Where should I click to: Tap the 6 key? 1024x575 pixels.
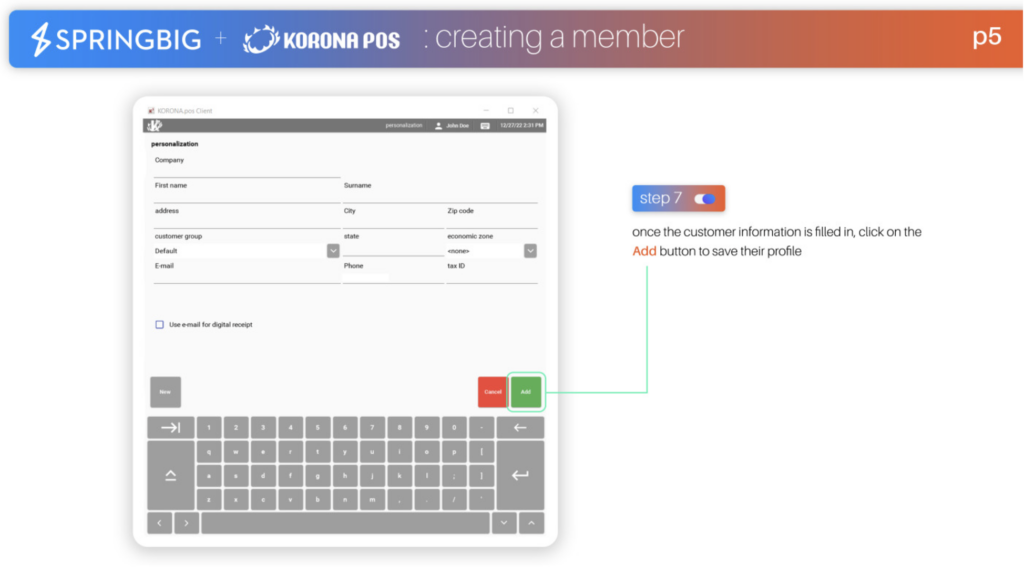coord(345,427)
